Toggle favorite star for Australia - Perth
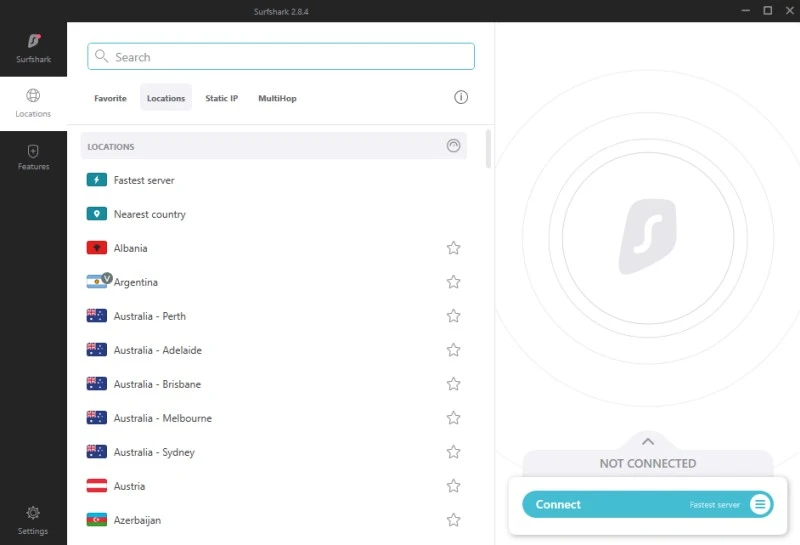Viewport: 800px width, 545px height. tap(453, 316)
